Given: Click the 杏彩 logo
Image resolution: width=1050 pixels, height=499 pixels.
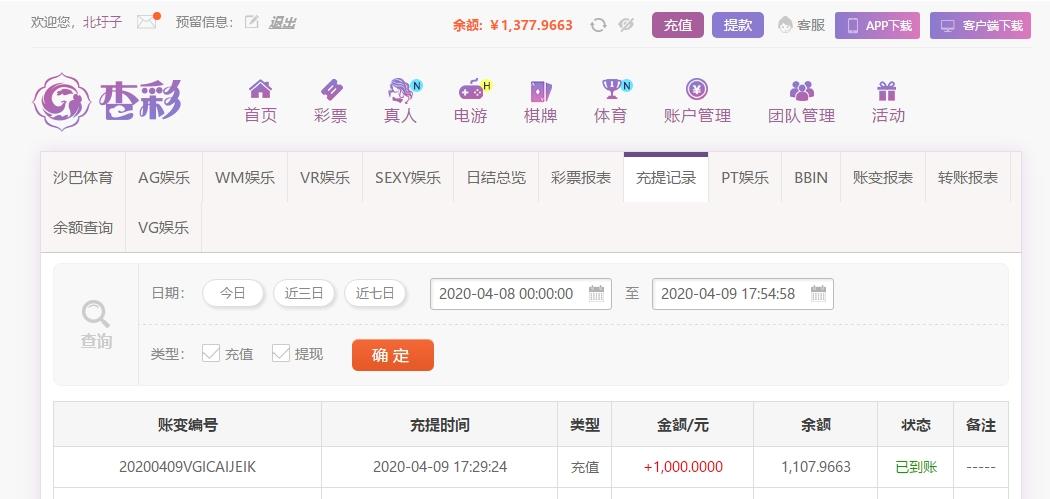Looking at the screenshot, I should click(107, 102).
